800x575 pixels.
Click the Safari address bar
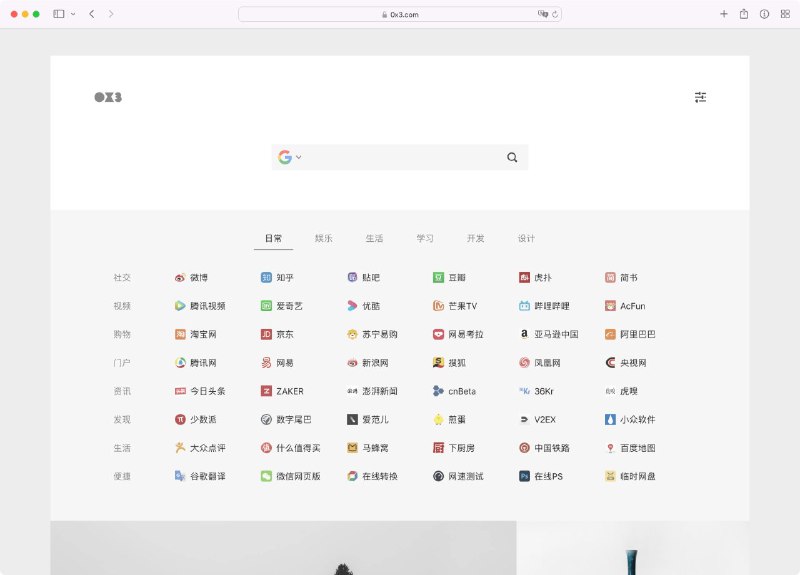point(400,14)
